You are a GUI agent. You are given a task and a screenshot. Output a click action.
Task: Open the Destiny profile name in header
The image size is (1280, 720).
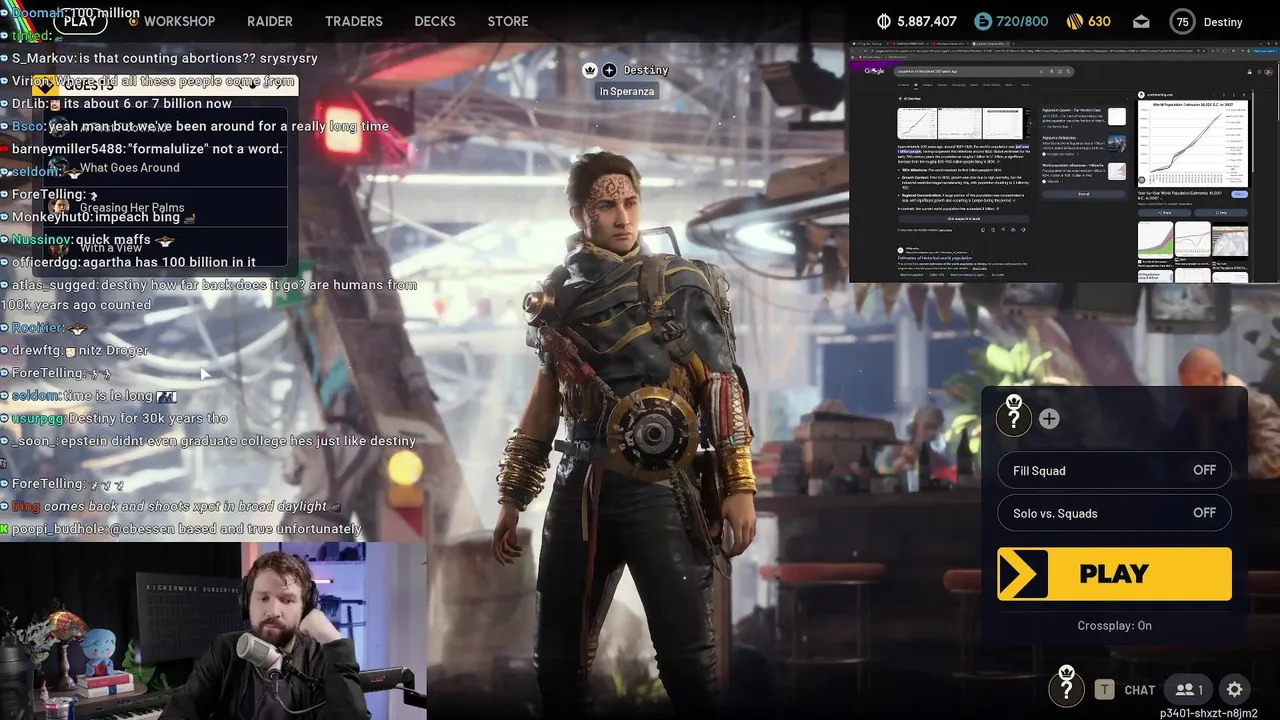[1223, 22]
